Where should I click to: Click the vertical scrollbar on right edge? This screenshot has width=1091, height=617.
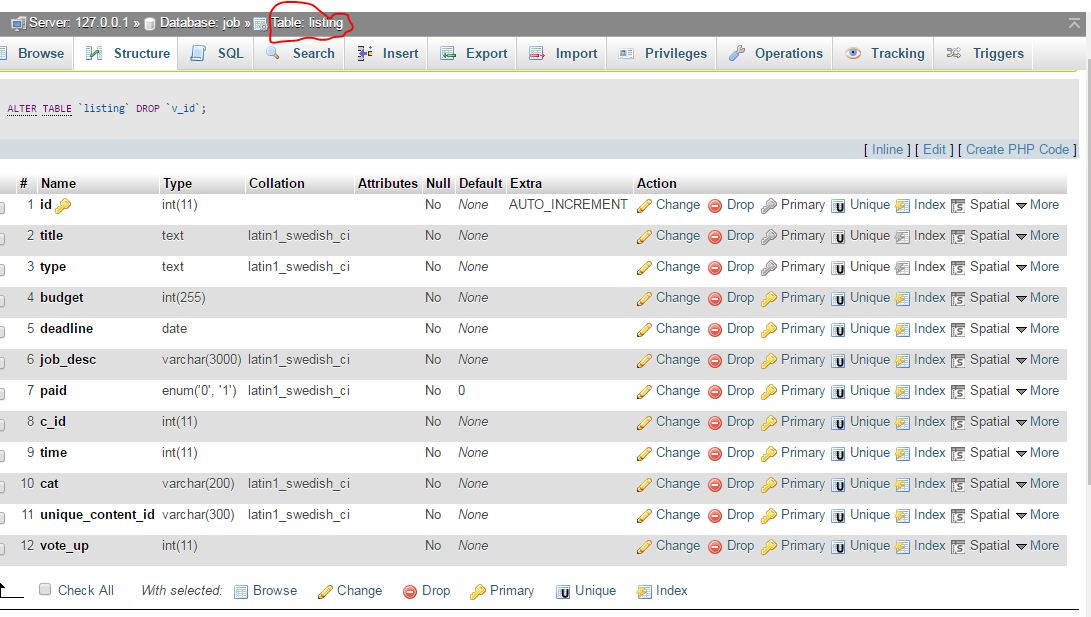[1087, 271]
